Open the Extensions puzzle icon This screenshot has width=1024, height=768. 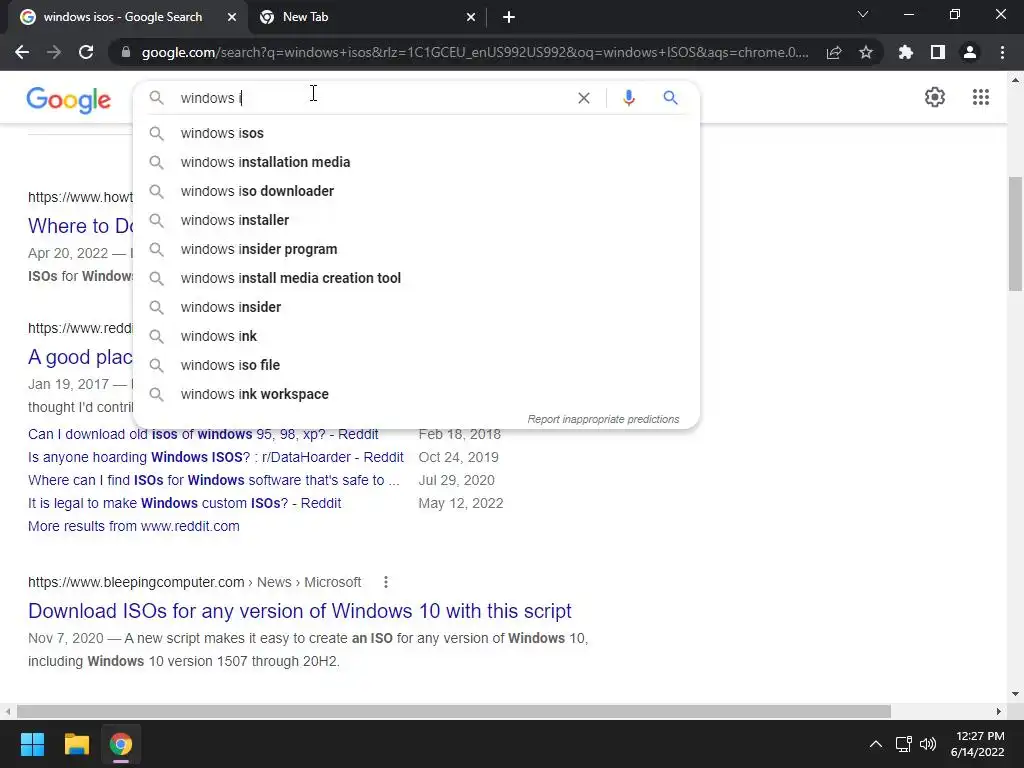tap(906, 52)
